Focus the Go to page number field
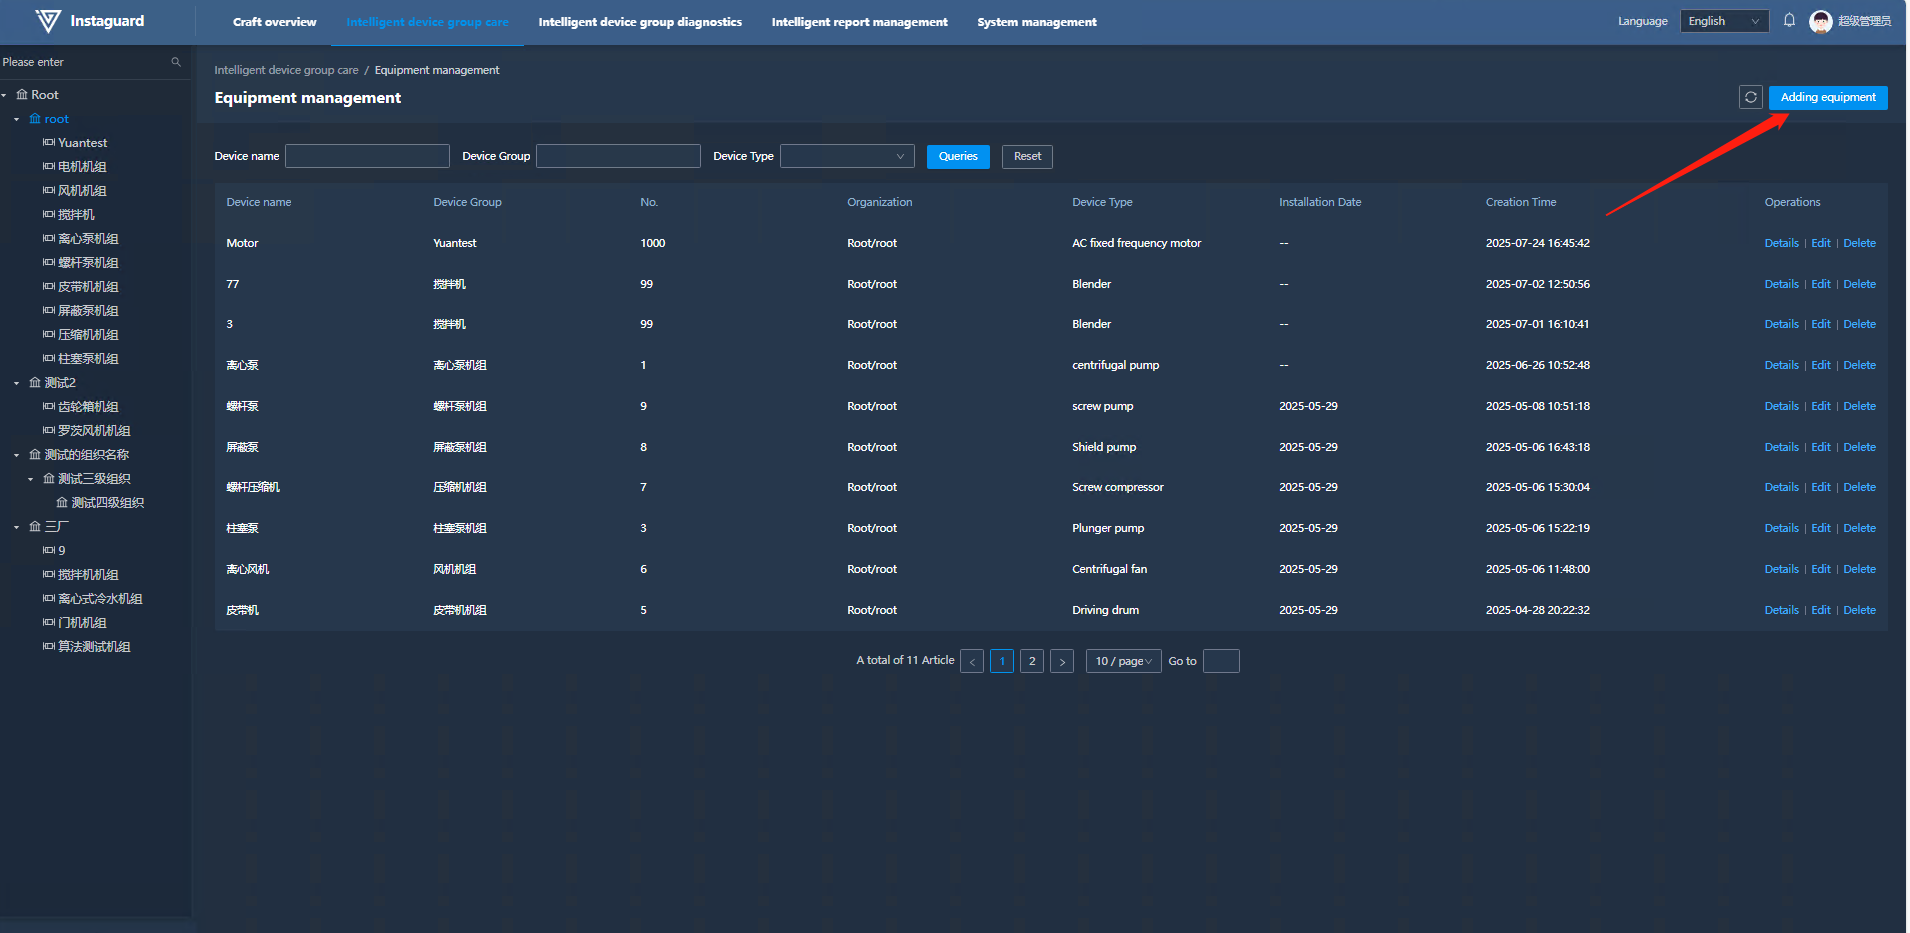1910x933 pixels. [x=1221, y=661]
